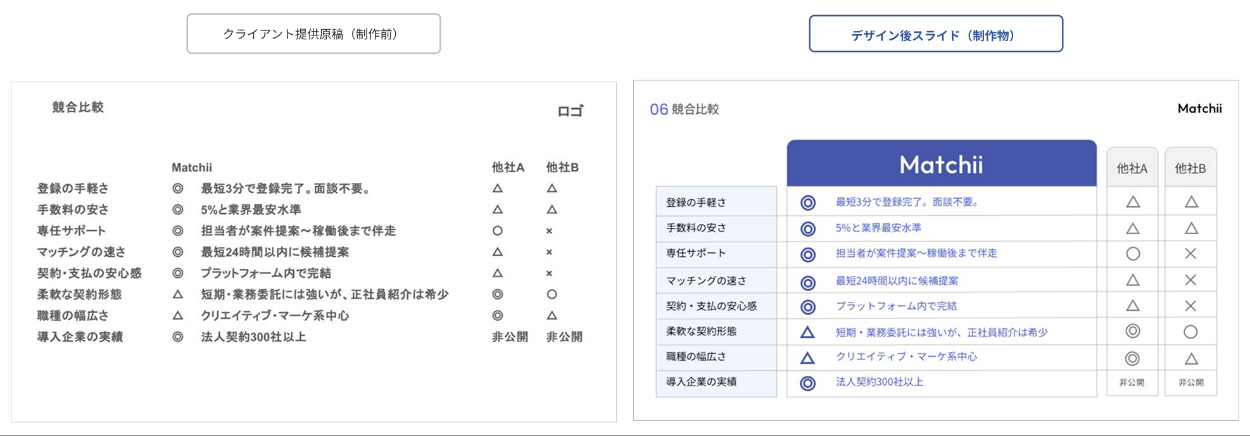This screenshot has width=1250, height=436.
Task: Click Matchii logo at designed slide's top-right
Action: click(1199, 109)
